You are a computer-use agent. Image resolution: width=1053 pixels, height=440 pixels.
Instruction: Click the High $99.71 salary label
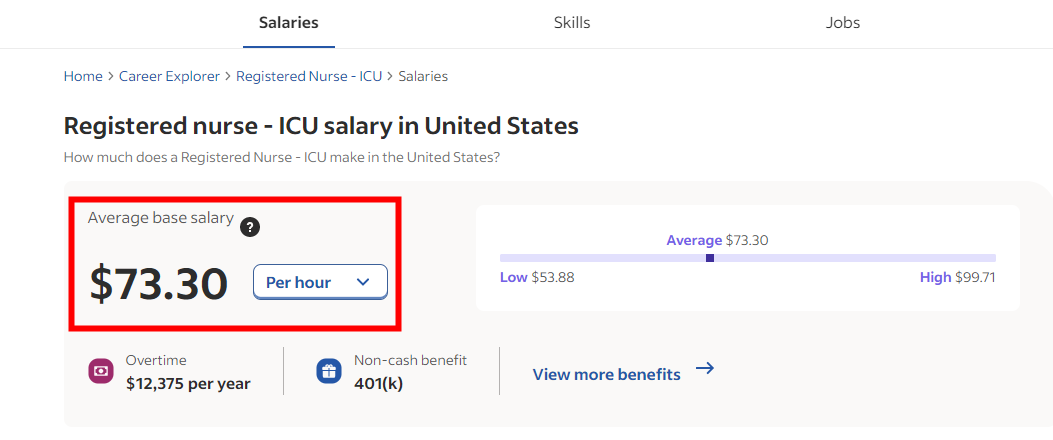click(958, 277)
